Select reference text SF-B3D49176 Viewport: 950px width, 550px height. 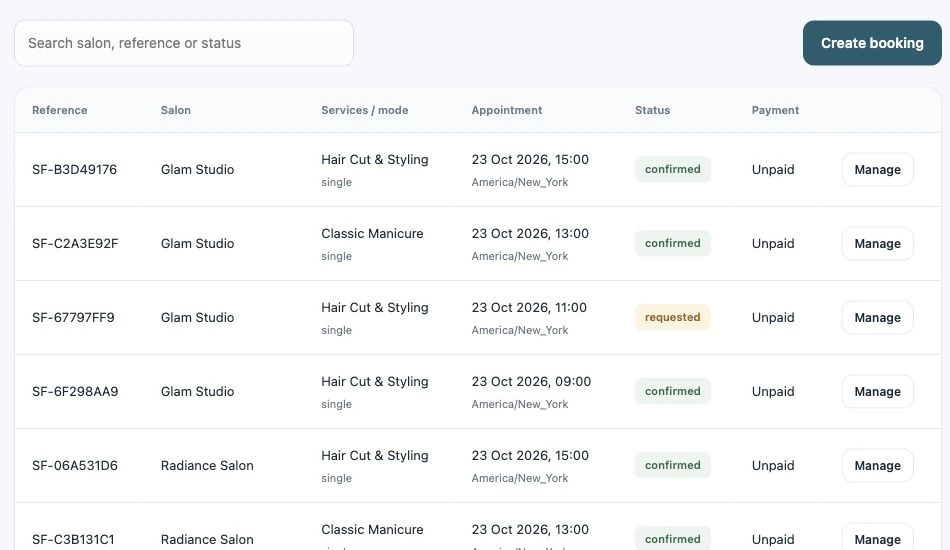75,170
